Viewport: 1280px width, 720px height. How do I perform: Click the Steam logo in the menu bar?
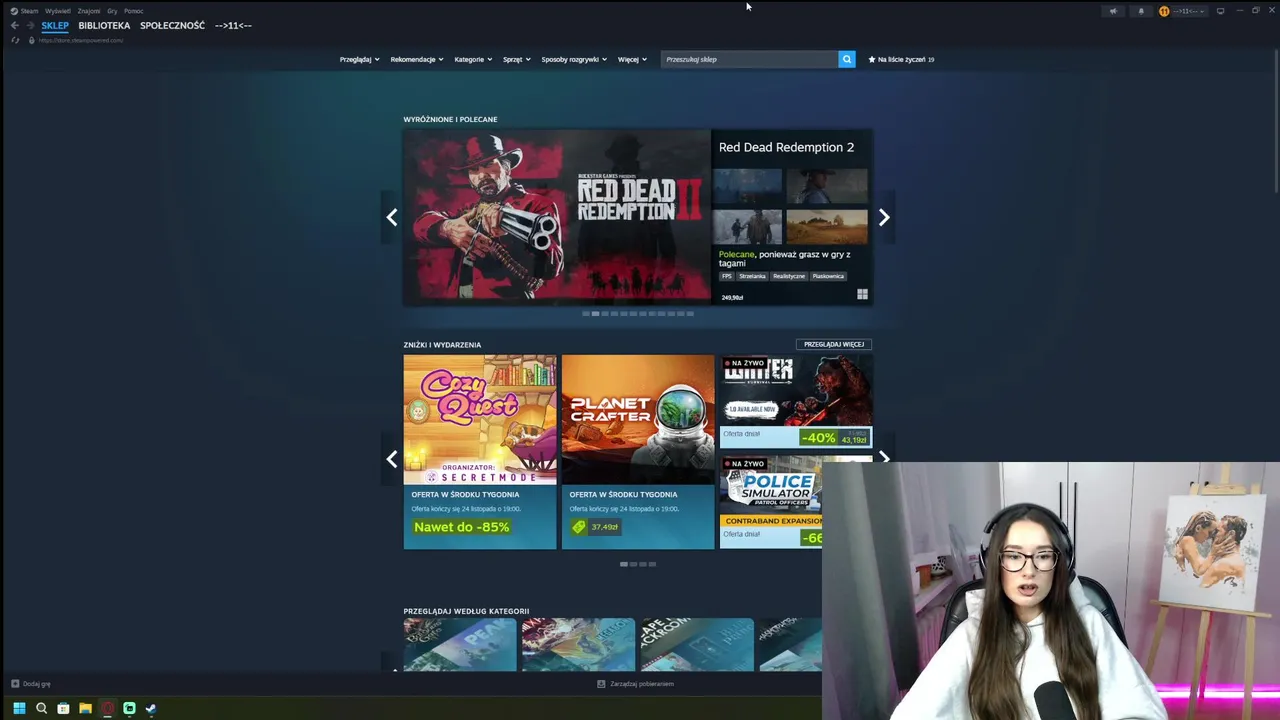[14, 11]
